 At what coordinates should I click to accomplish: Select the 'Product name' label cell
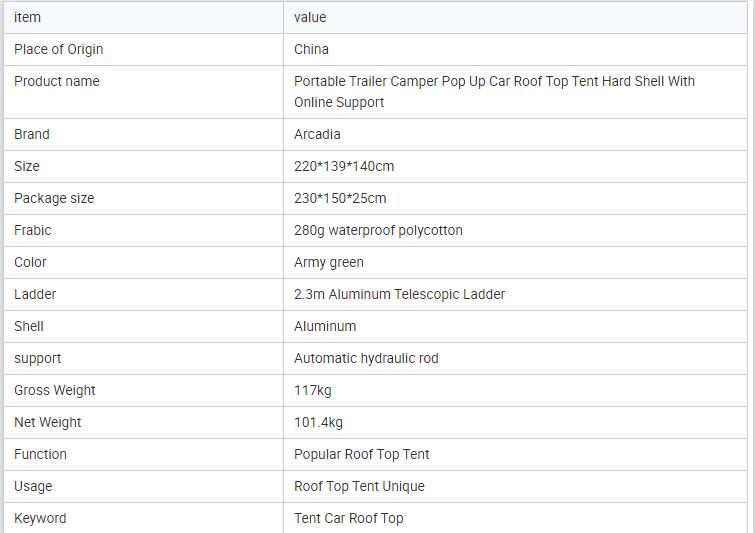point(57,81)
